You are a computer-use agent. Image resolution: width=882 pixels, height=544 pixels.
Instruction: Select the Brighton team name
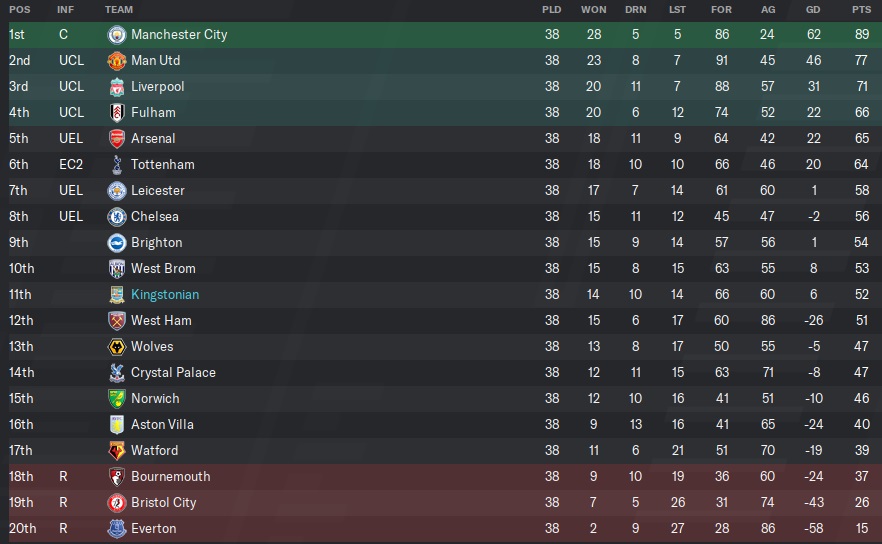[157, 242]
